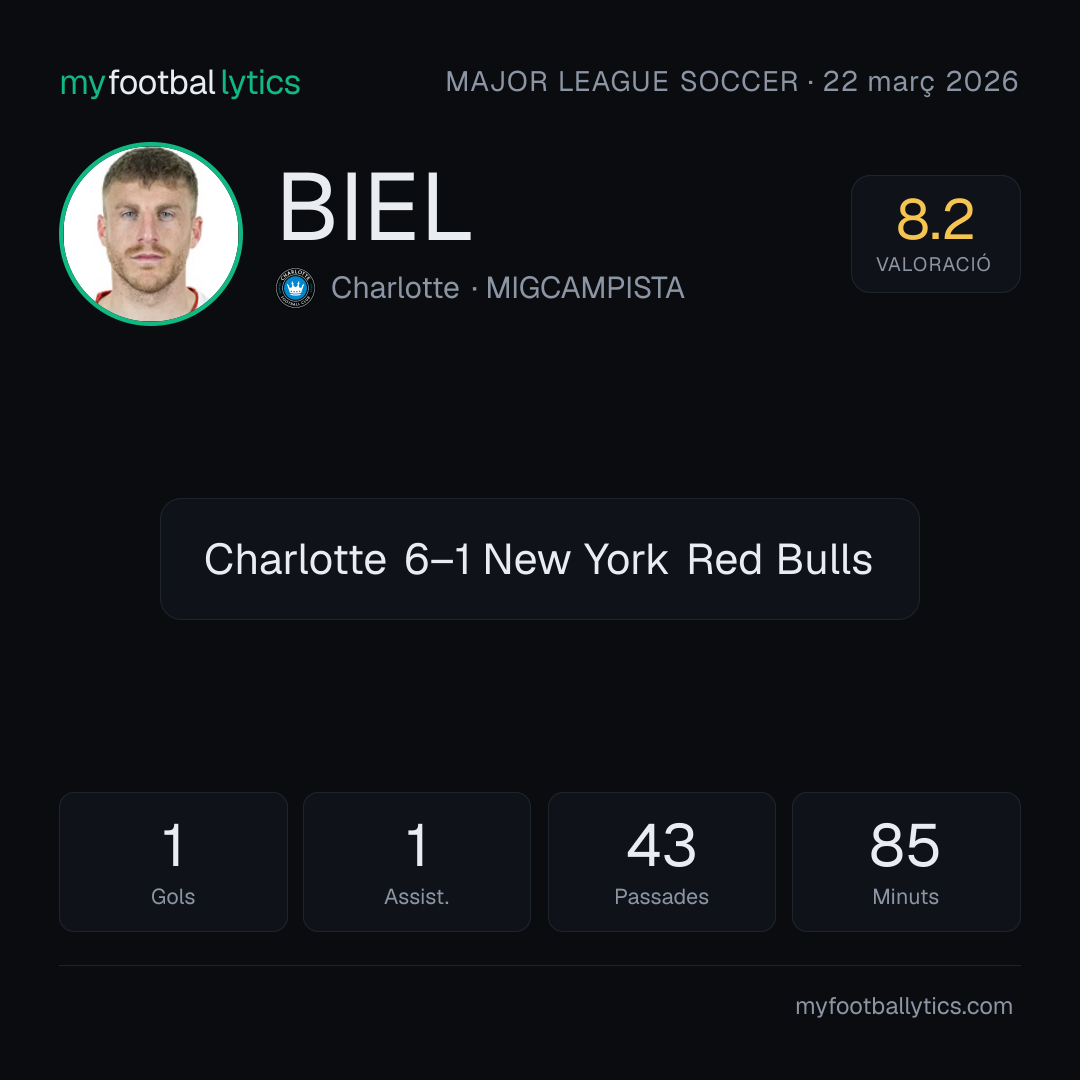Click the 22 març 2026 date
This screenshot has height=1080, width=1080.
[920, 82]
